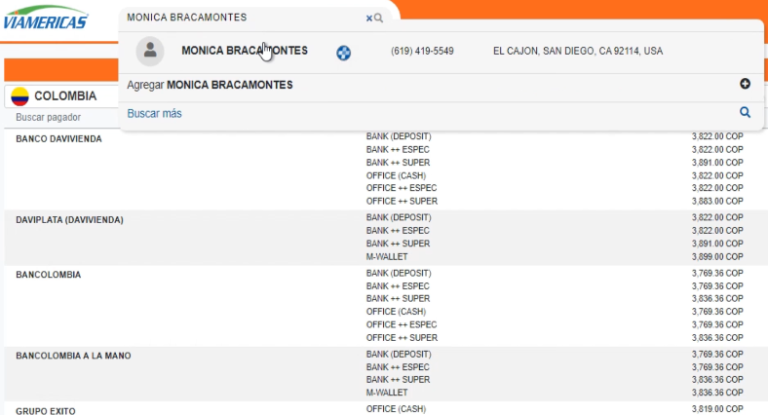768x415 pixels.
Task: Select the DAVIPLATA (DAVIVIENDA) payer
Action: [x=69, y=218]
